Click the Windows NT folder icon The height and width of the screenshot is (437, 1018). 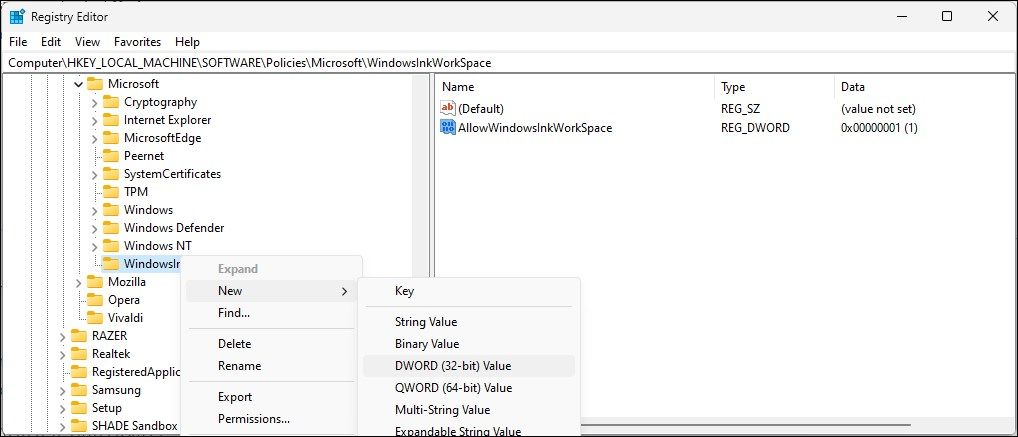coord(112,246)
